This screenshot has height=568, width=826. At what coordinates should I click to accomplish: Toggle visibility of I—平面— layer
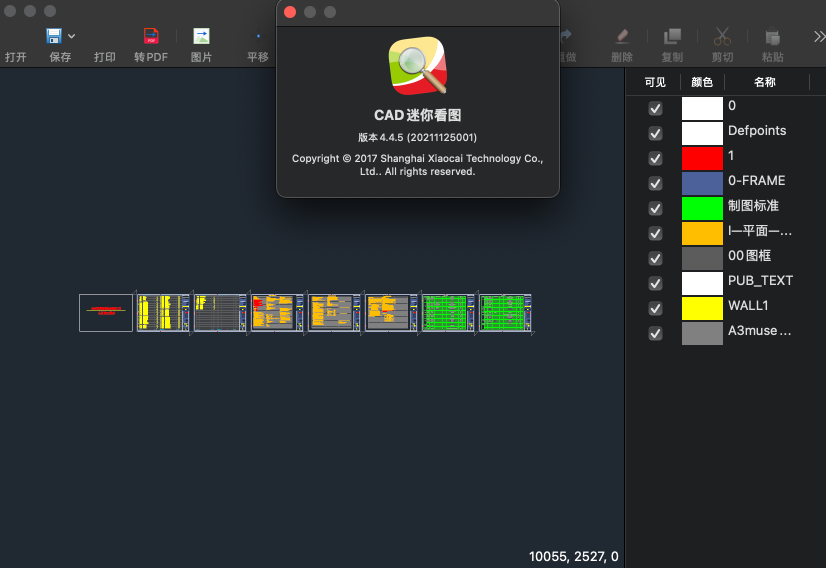655,233
